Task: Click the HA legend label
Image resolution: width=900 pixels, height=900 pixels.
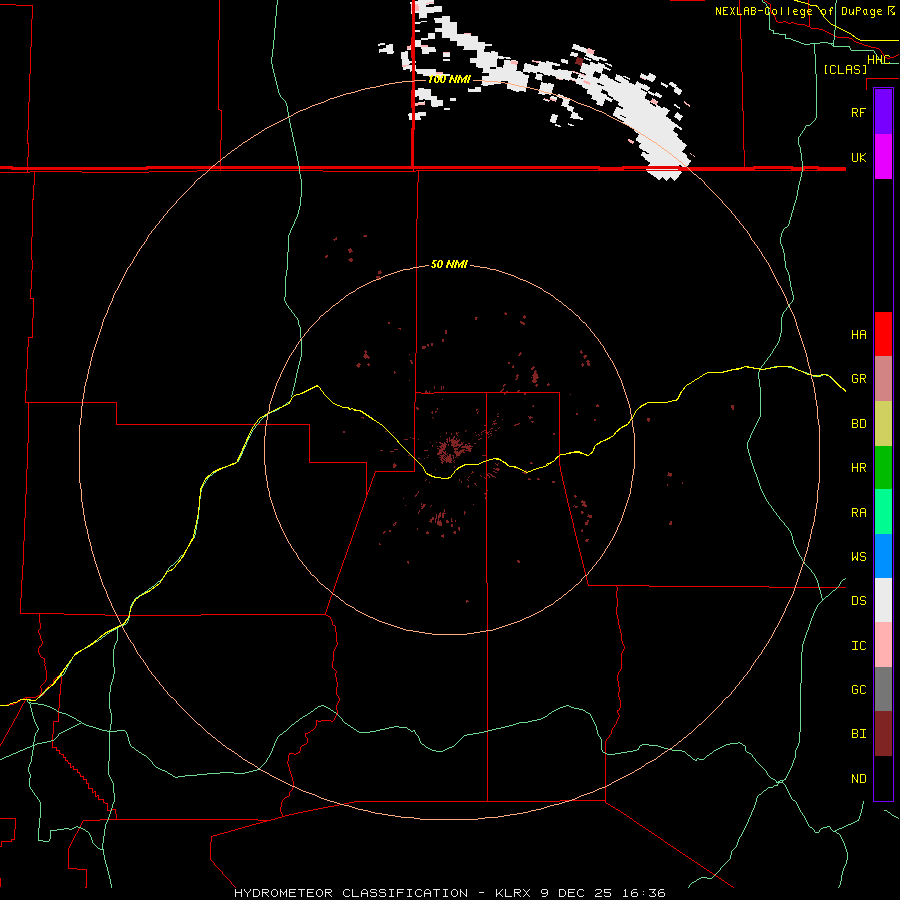Action: tap(858, 335)
